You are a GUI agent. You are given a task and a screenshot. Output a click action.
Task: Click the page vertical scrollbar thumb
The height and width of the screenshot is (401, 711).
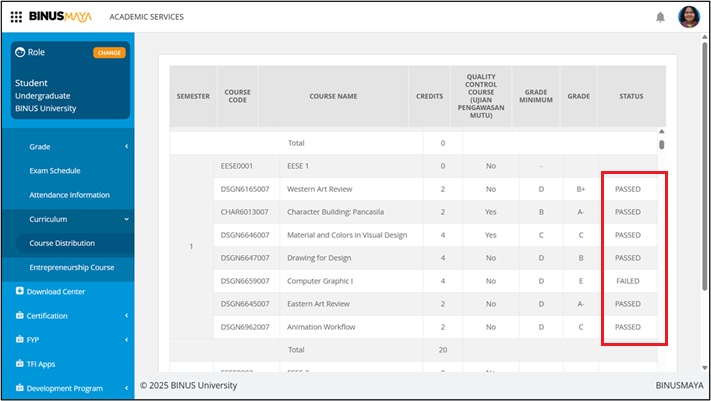[x=705, y=166]
